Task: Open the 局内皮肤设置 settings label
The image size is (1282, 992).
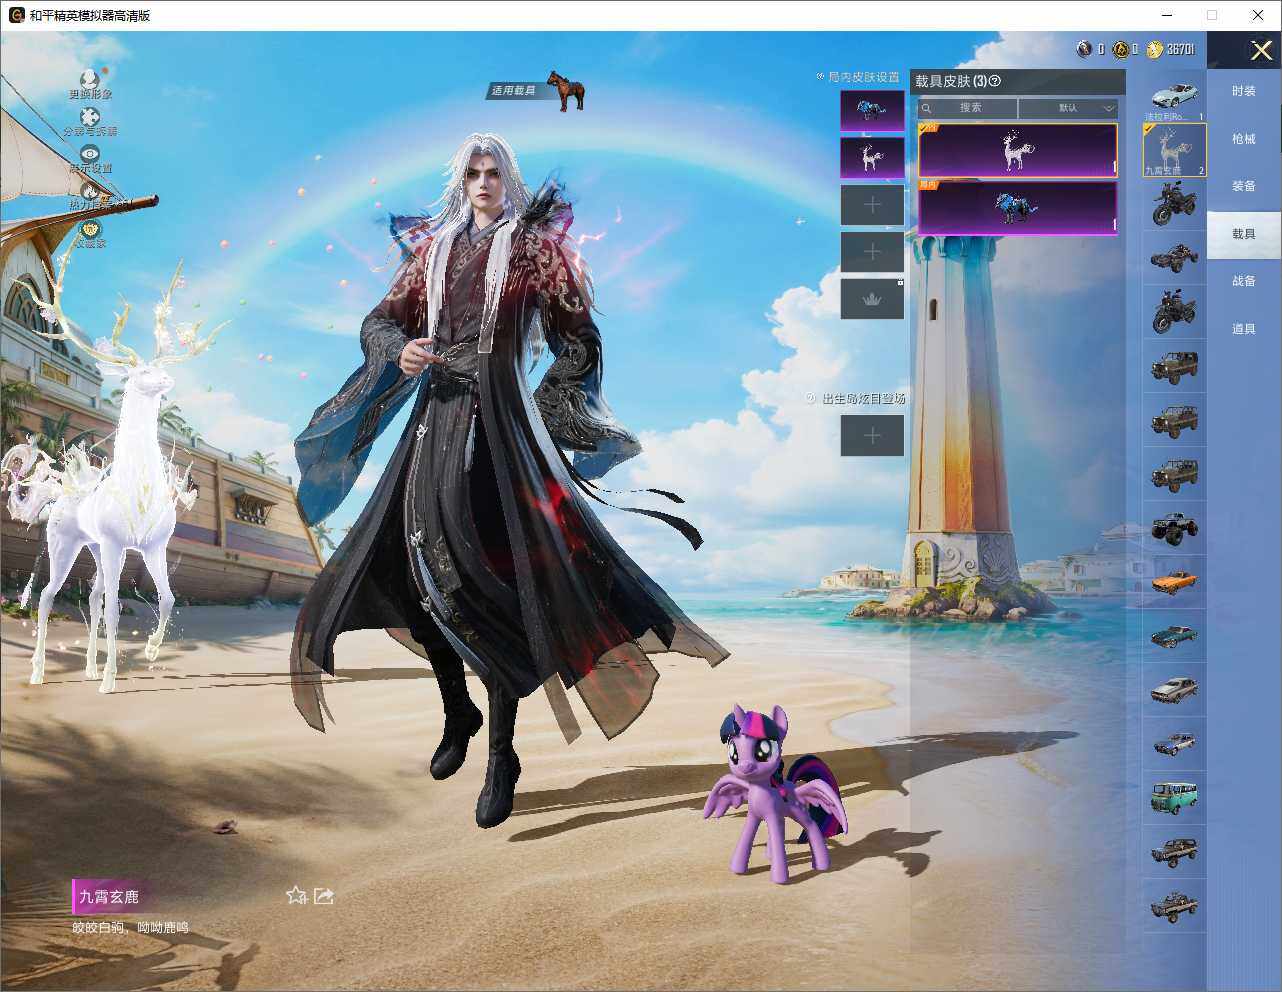Action: point(863,76)
